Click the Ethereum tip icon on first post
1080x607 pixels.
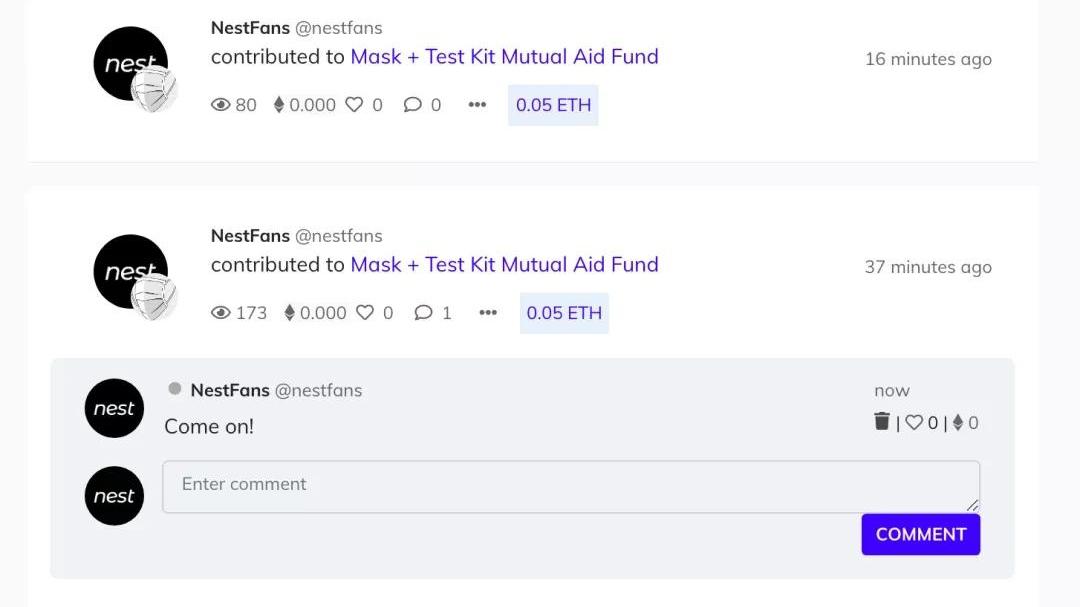tap(279, 105)
